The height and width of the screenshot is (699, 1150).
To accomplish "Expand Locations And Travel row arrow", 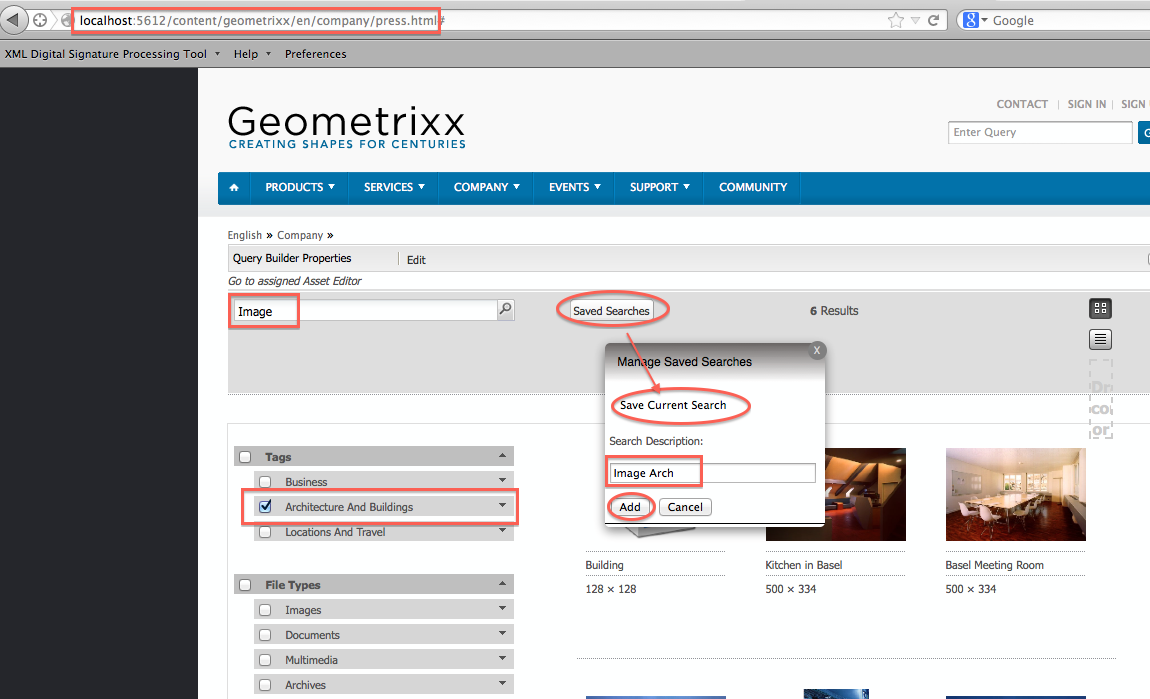I will [502, 530].
